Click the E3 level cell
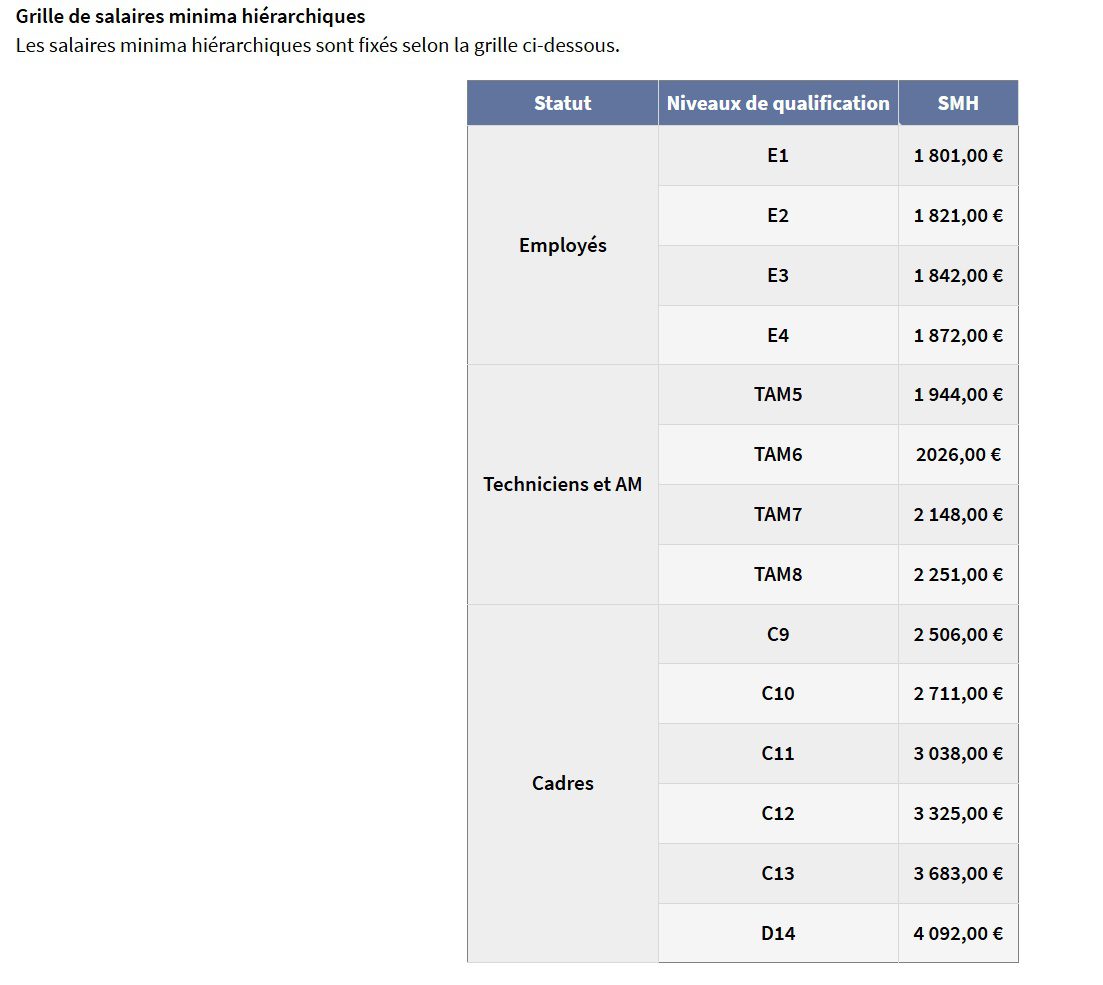This screenshot has height=985, width=1103. tap(778, 275)
